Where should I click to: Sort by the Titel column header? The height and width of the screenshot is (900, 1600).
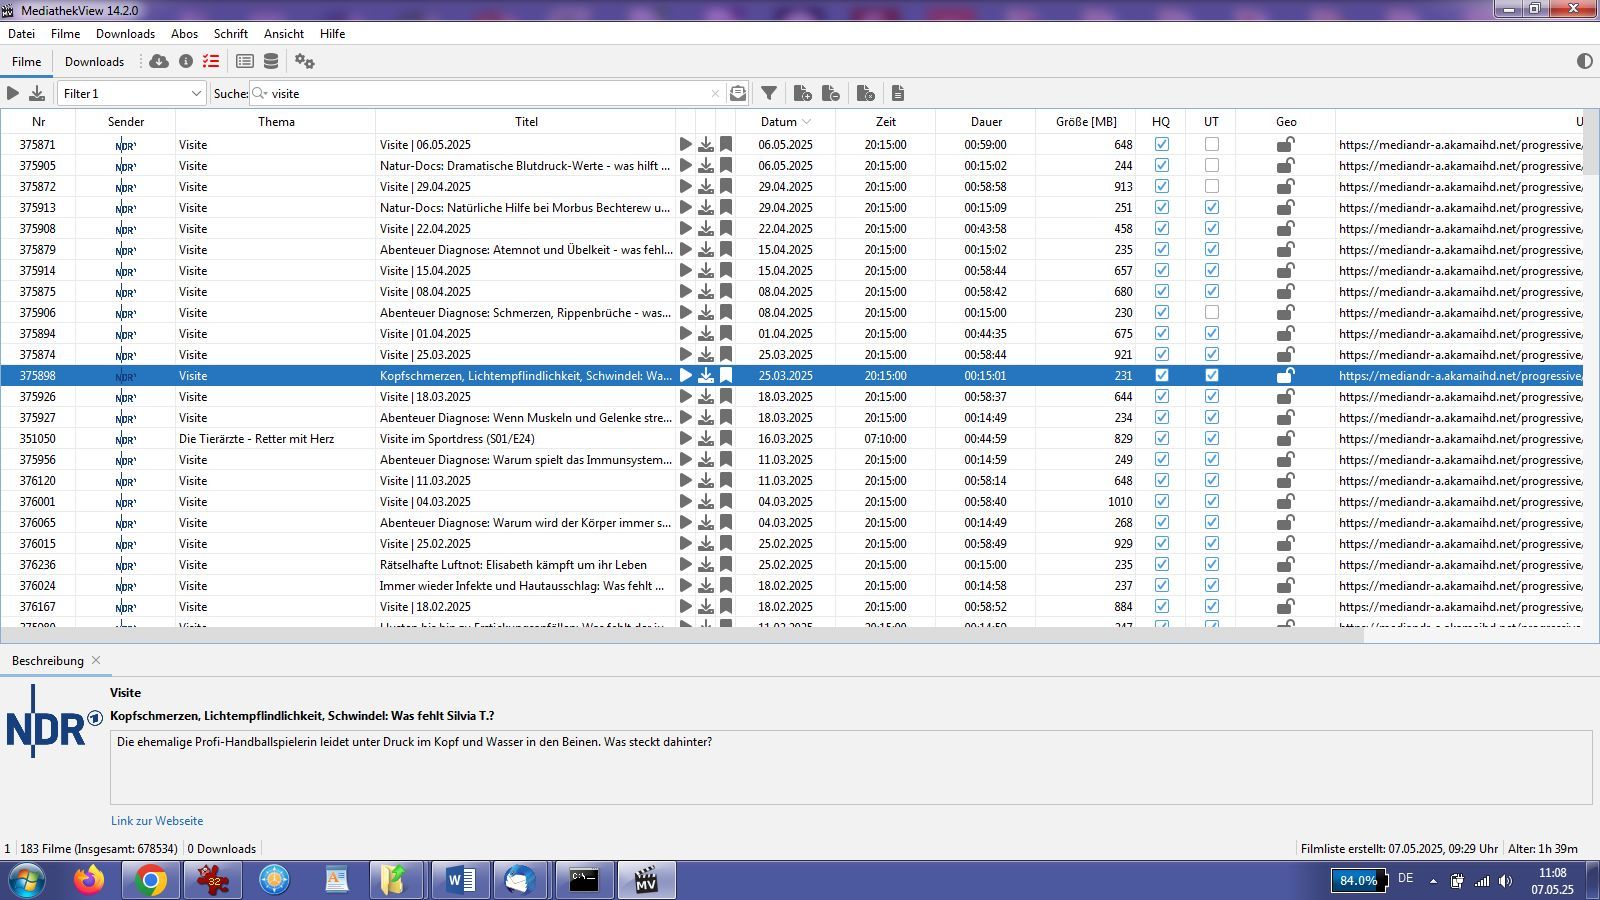point(526,121)
